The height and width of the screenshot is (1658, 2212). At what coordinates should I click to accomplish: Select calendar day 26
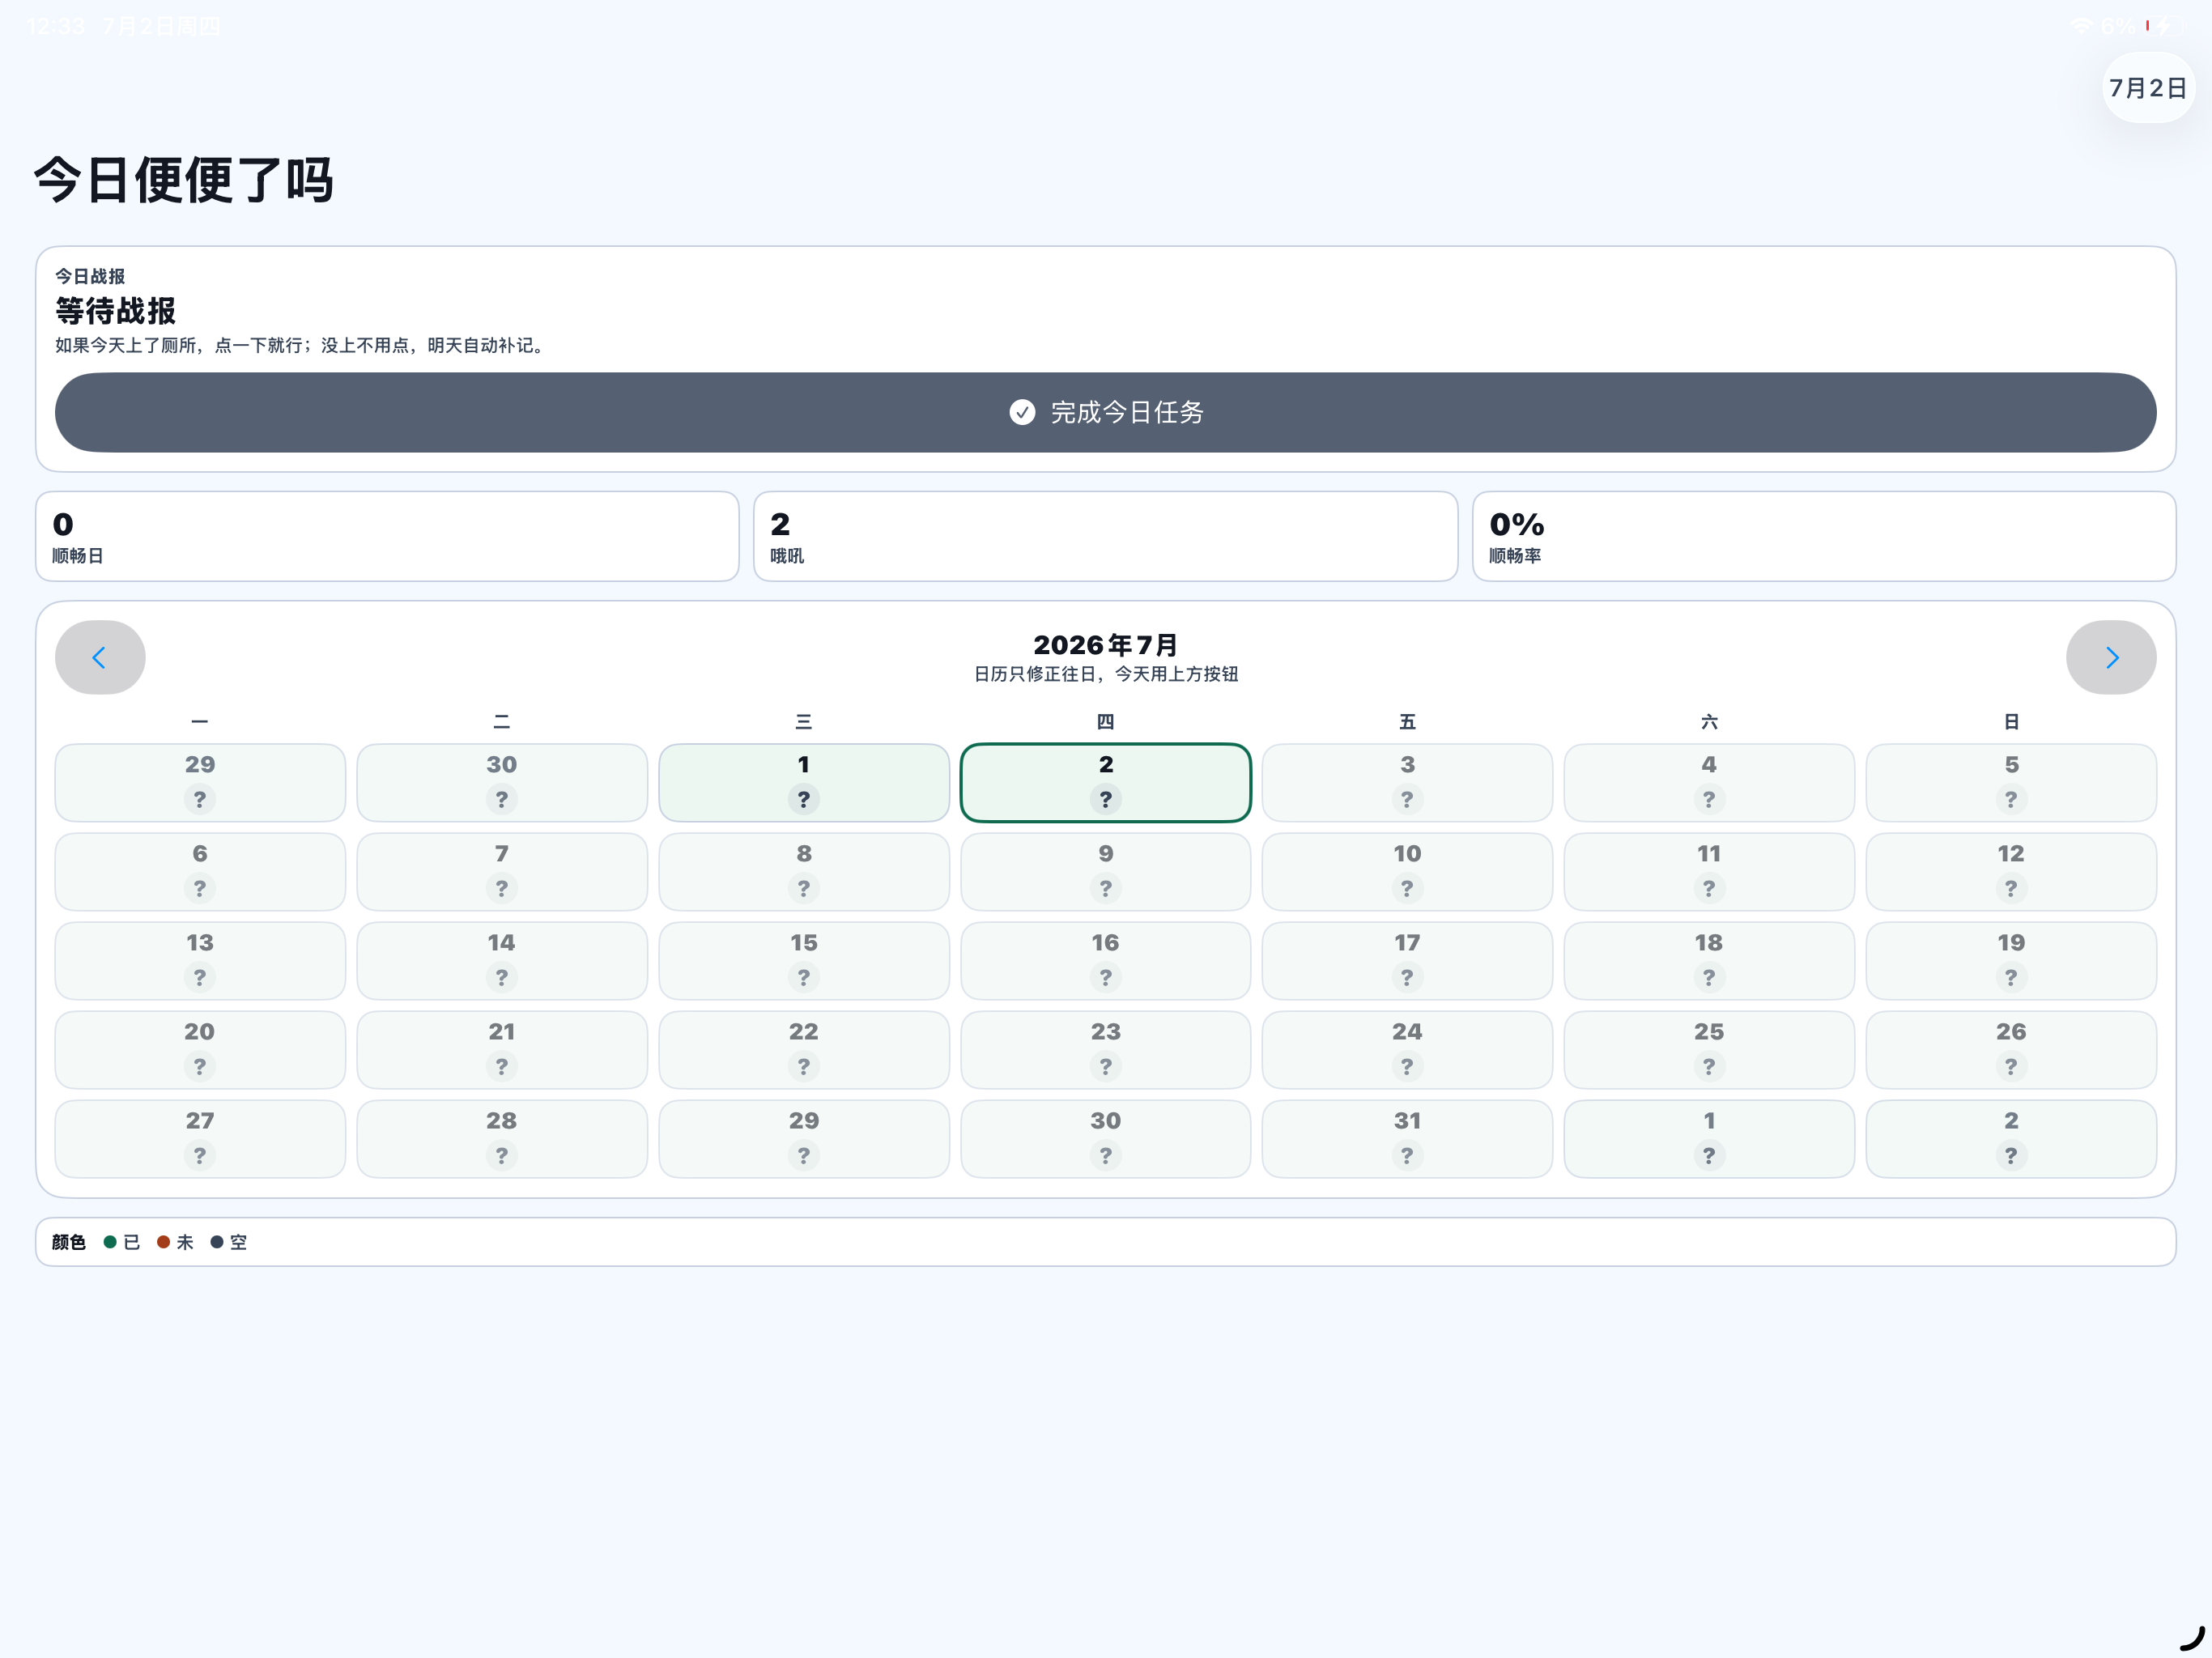point(2011,1049)
